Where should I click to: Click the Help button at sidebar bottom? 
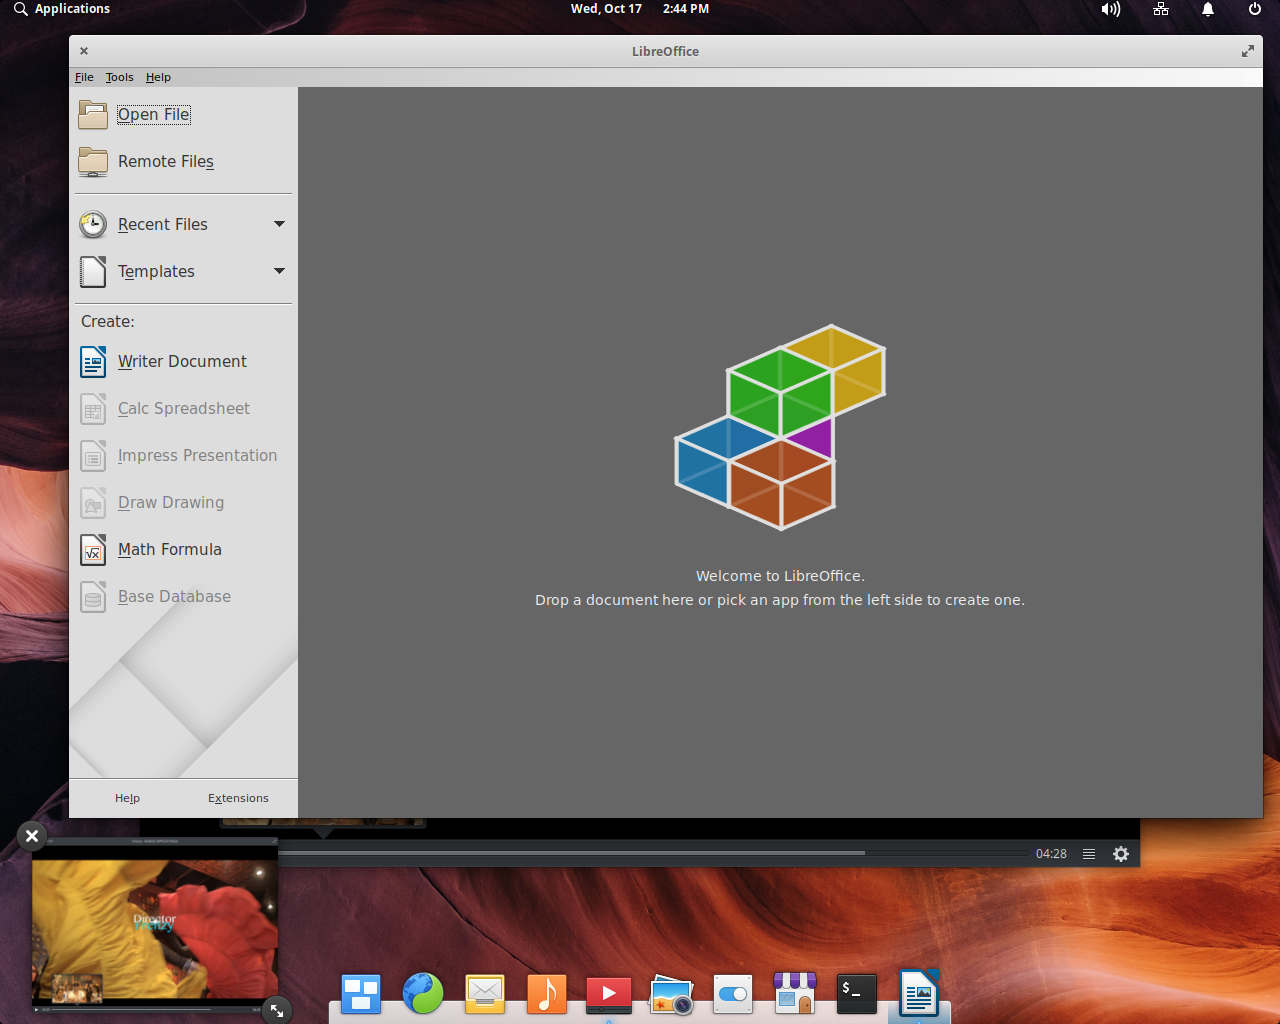click(127, 798)
